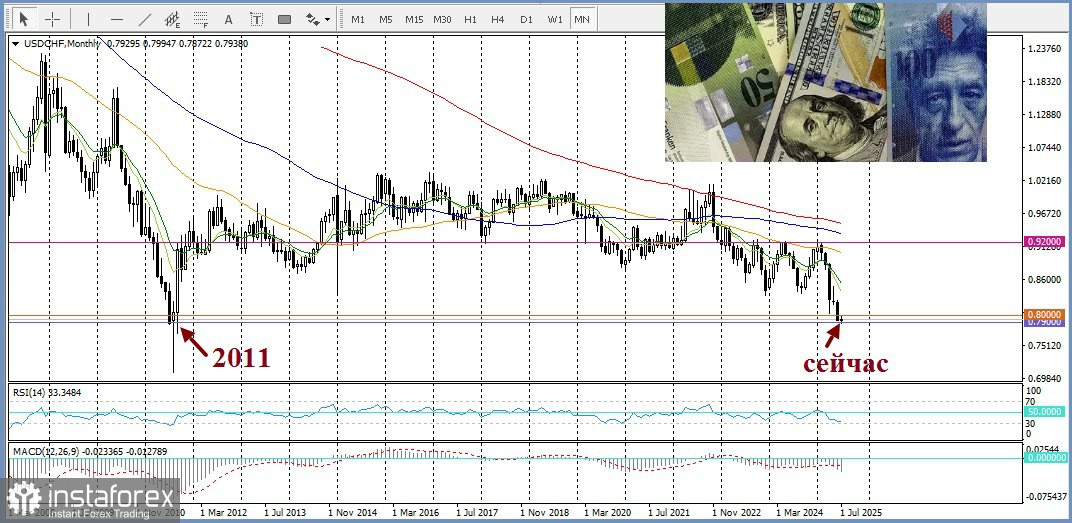The image size is (1072, 523).
Task: Select the text label tool
Action: [x=256, y=19]
